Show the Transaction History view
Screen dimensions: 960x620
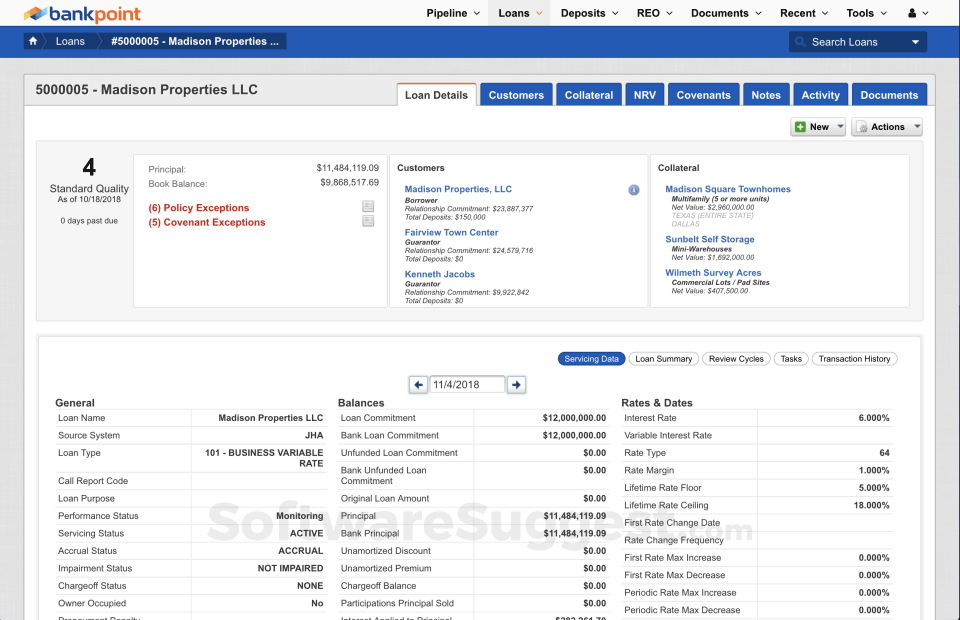tap(854, 359)
